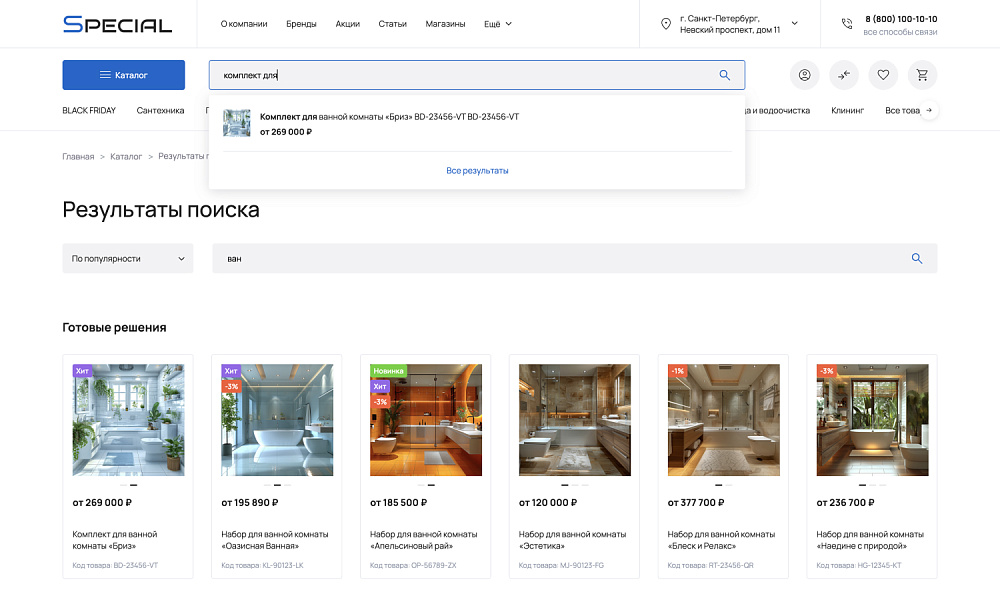This screenshot has width=1000, height=600.
Task: Click the phone icon near the contact number
Action: pyautogui.click(x=847, y=24)
